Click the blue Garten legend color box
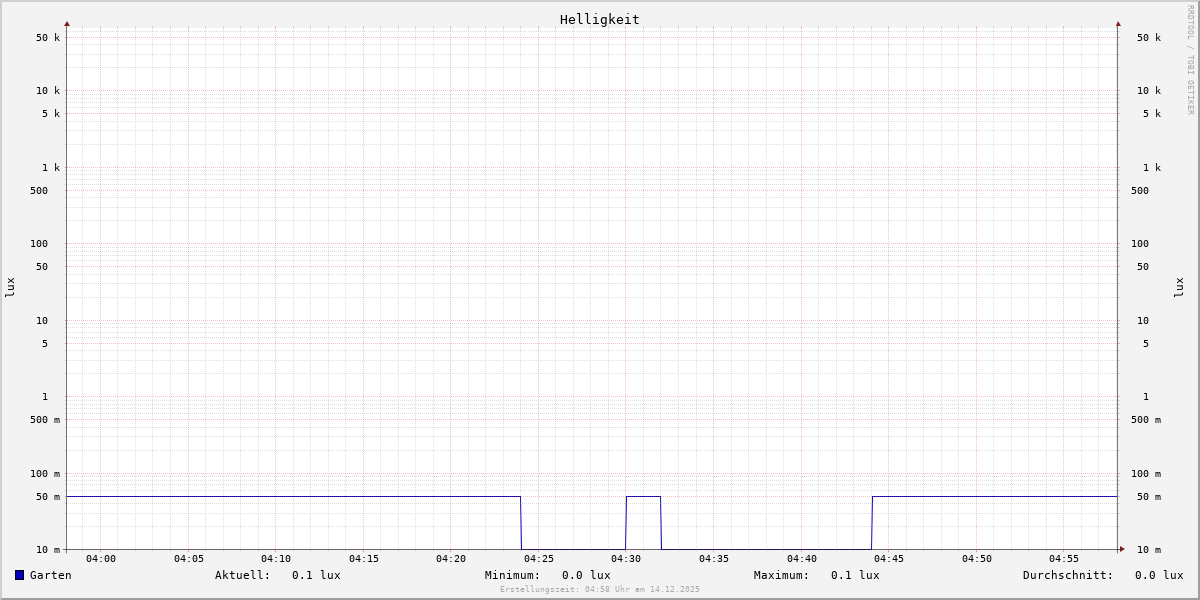The image size is (1200, 600). point(19,575)
